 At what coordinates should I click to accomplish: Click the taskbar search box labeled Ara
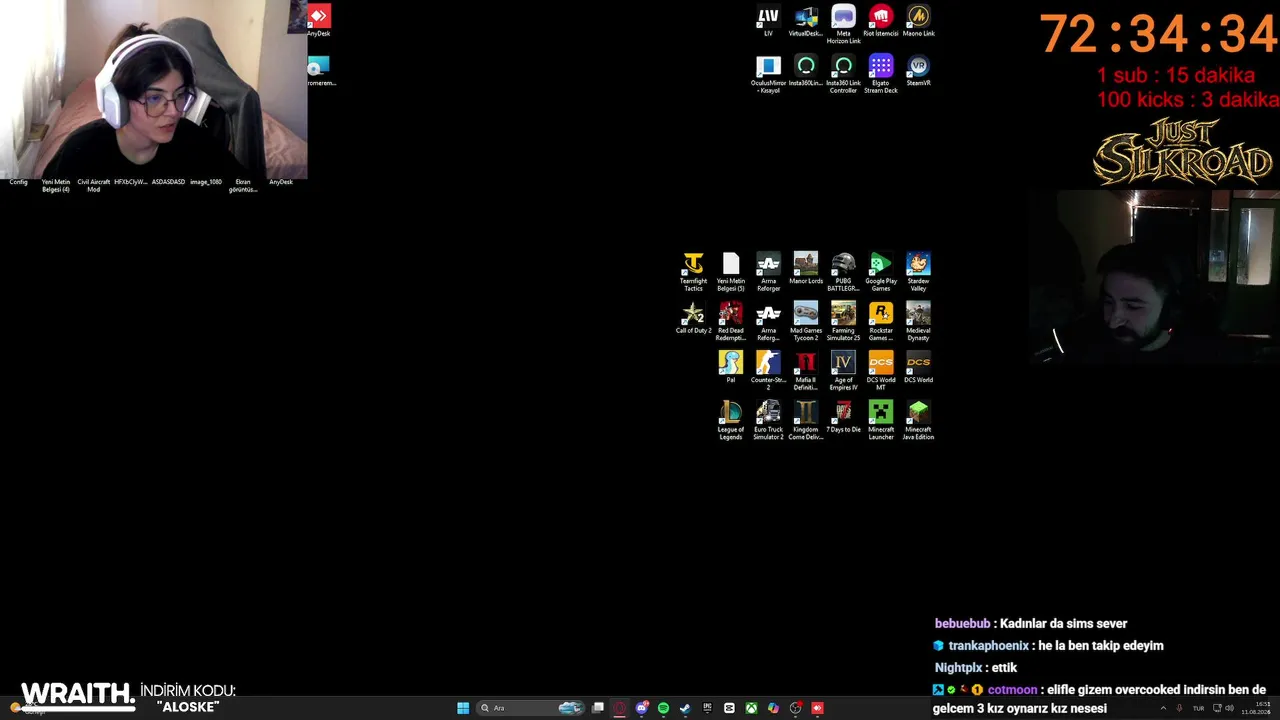pyautogui.click(x=530, y=708)
